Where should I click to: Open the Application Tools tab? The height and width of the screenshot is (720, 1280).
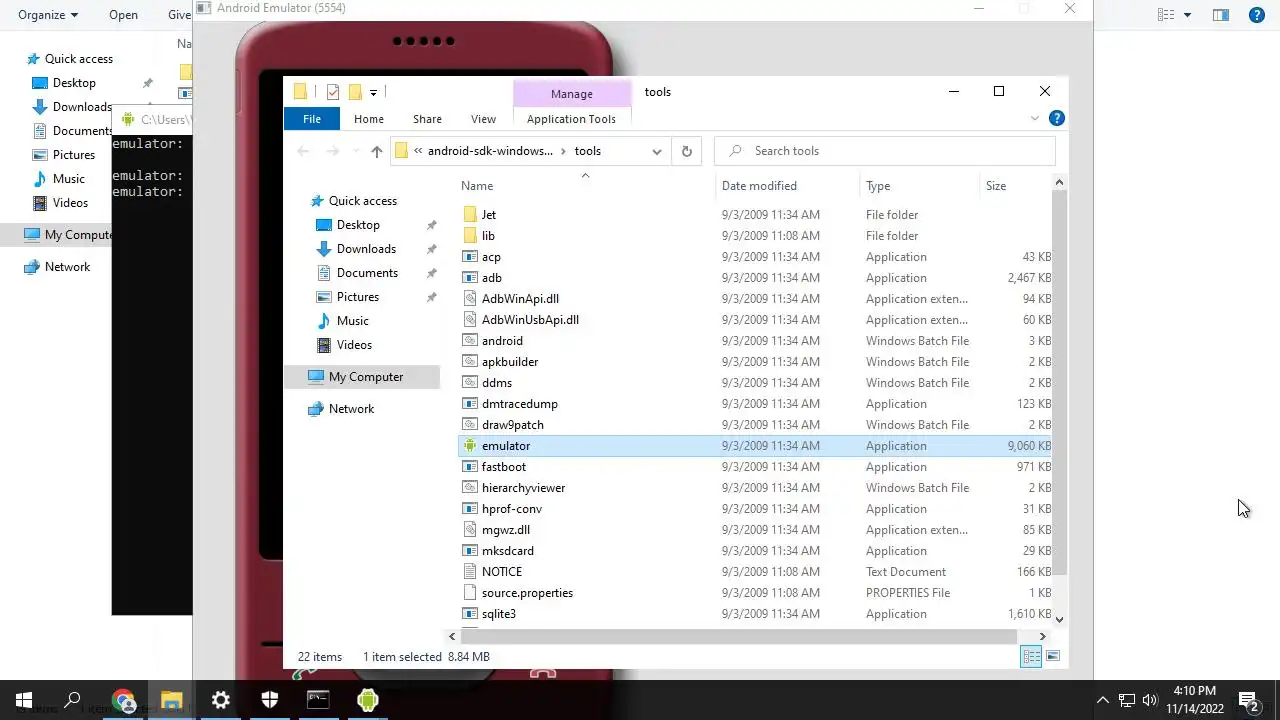point(571,119)
